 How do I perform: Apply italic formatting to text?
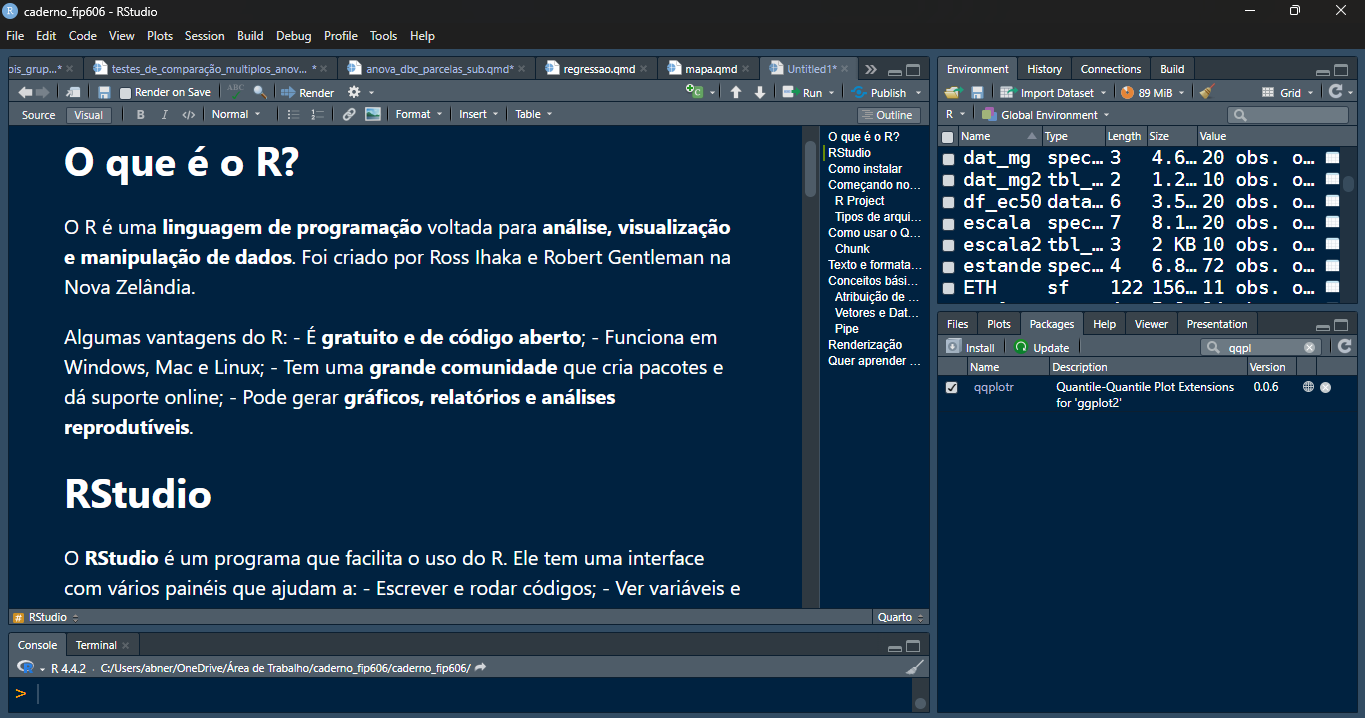[x=164, y=113]
